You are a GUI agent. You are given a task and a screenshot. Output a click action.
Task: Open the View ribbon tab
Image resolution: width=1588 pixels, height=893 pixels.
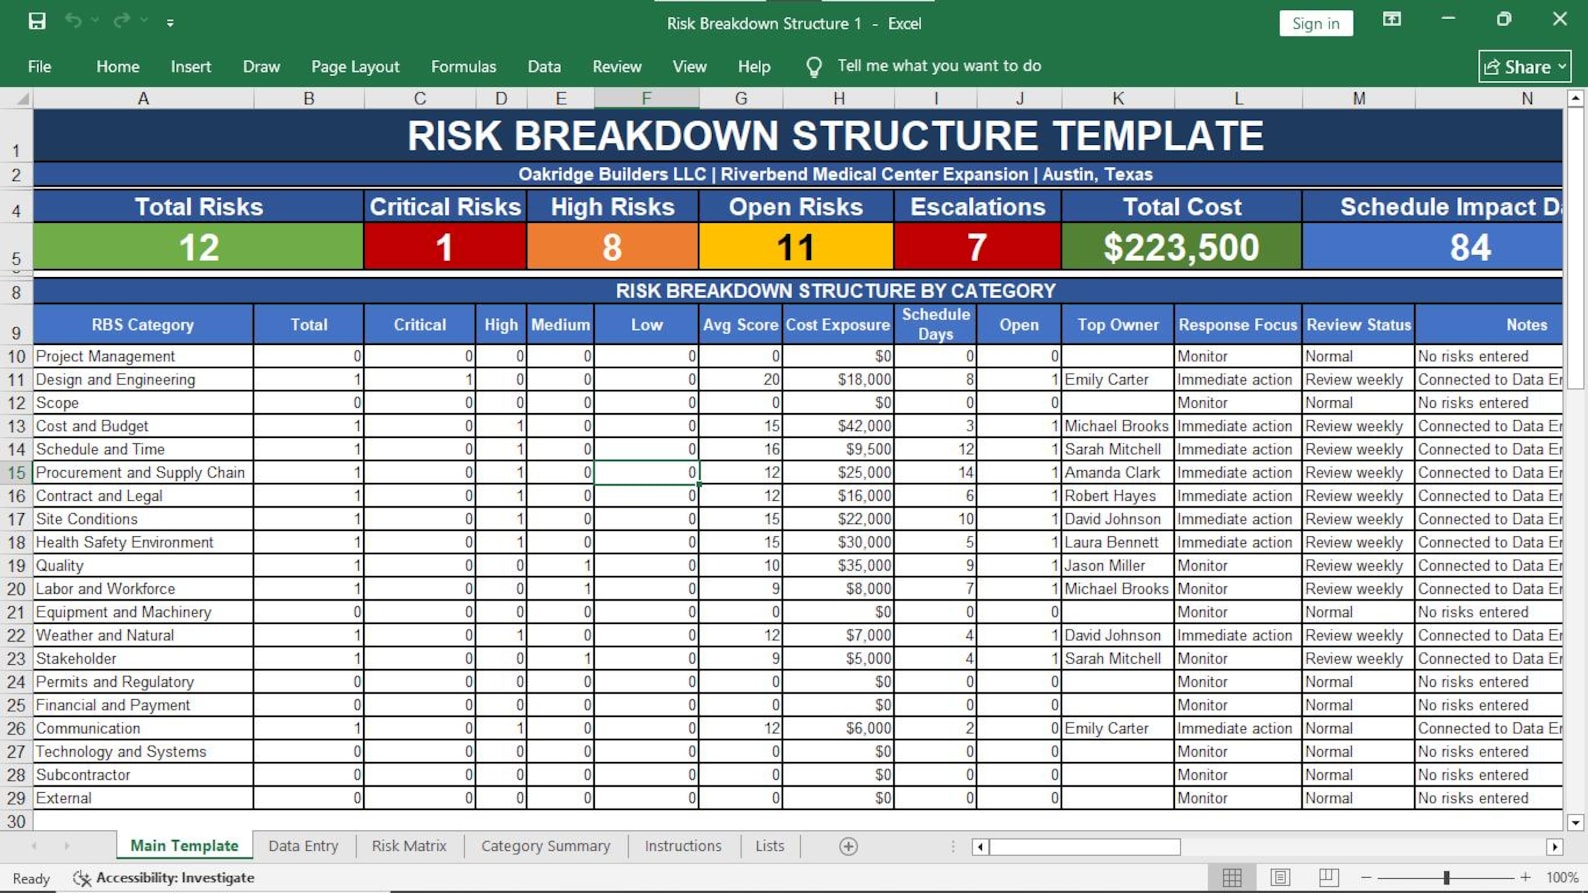click(x=689, y=66)
